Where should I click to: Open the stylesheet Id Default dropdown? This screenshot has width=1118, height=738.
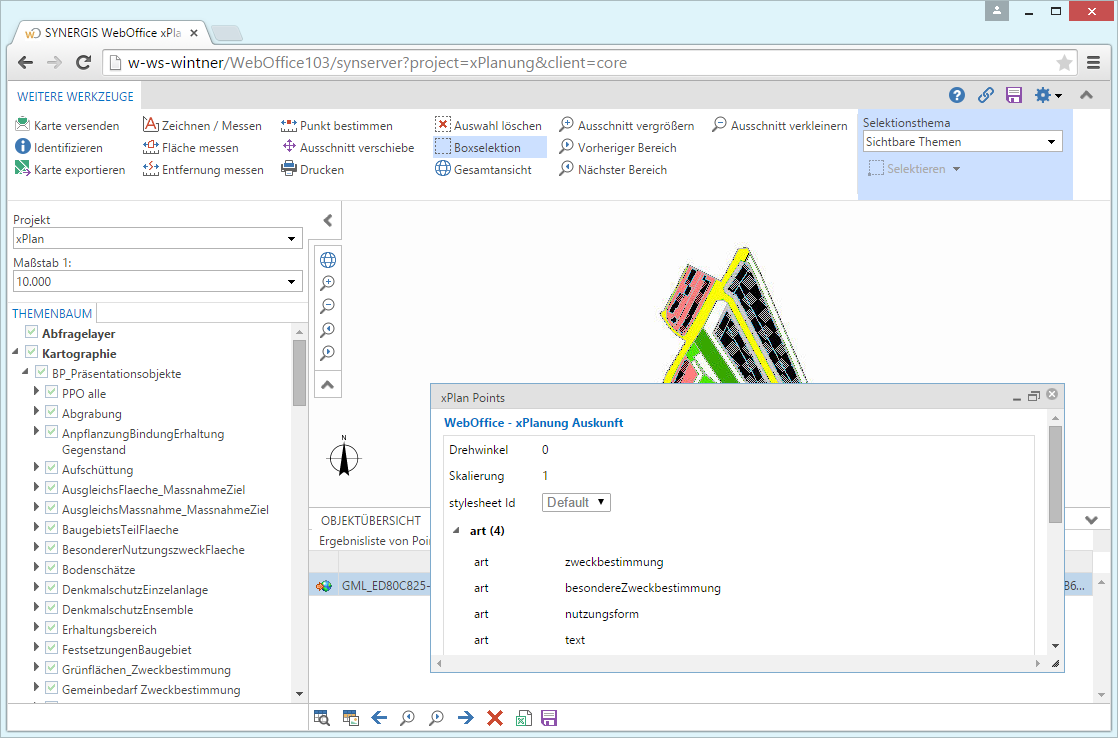point(576,501)
